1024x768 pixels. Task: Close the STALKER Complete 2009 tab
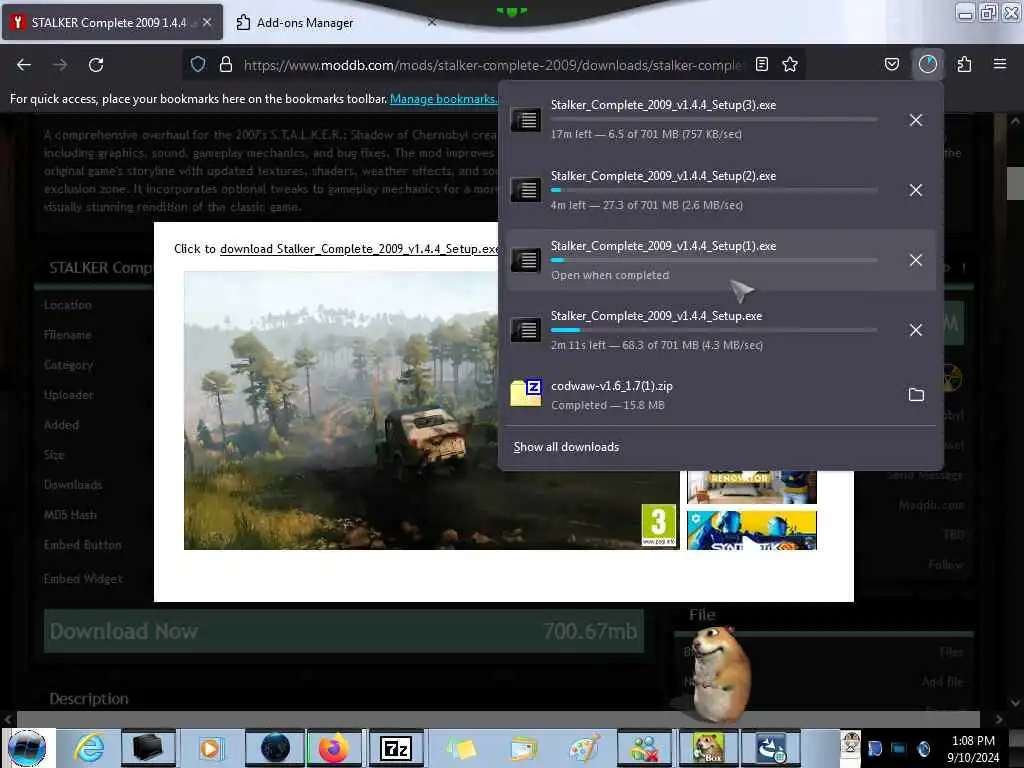(207, 22)
